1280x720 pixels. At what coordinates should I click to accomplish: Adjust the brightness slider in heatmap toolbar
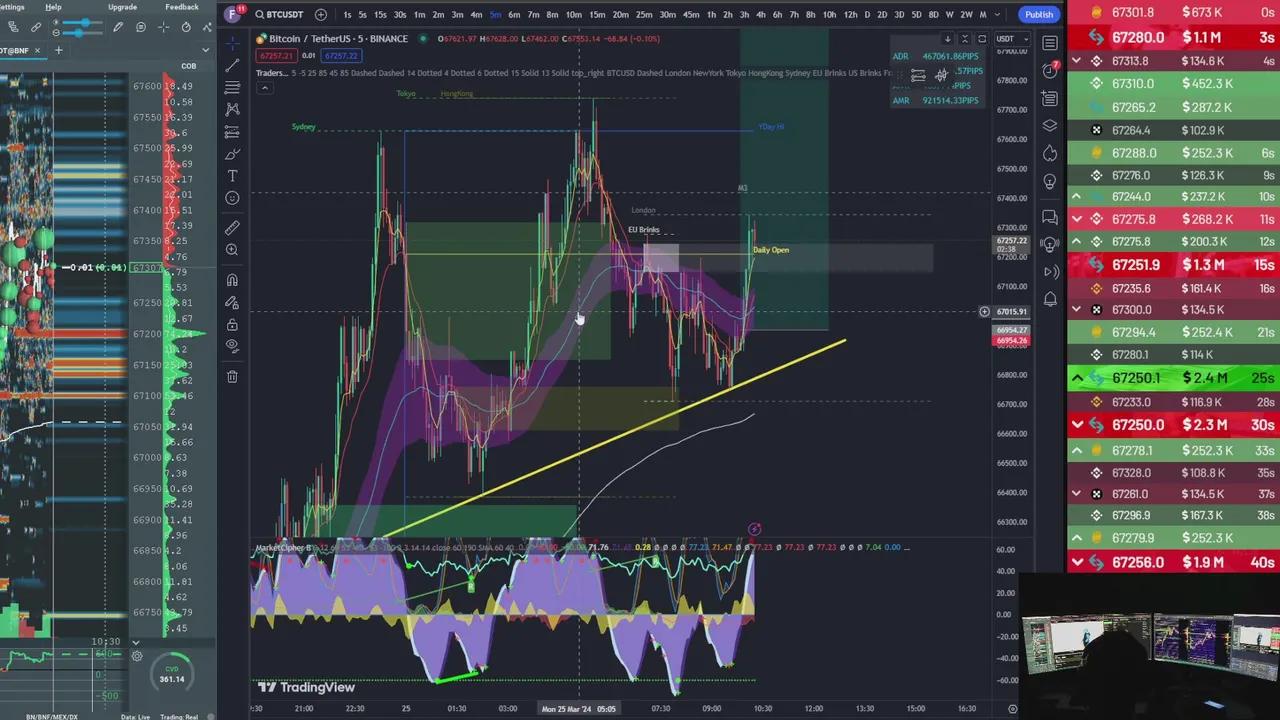click(x=84, y=22)
